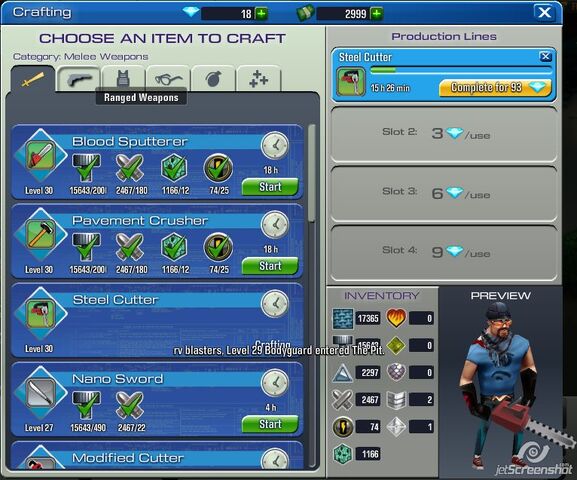Start crafting Nano Sword

(270, 424)
